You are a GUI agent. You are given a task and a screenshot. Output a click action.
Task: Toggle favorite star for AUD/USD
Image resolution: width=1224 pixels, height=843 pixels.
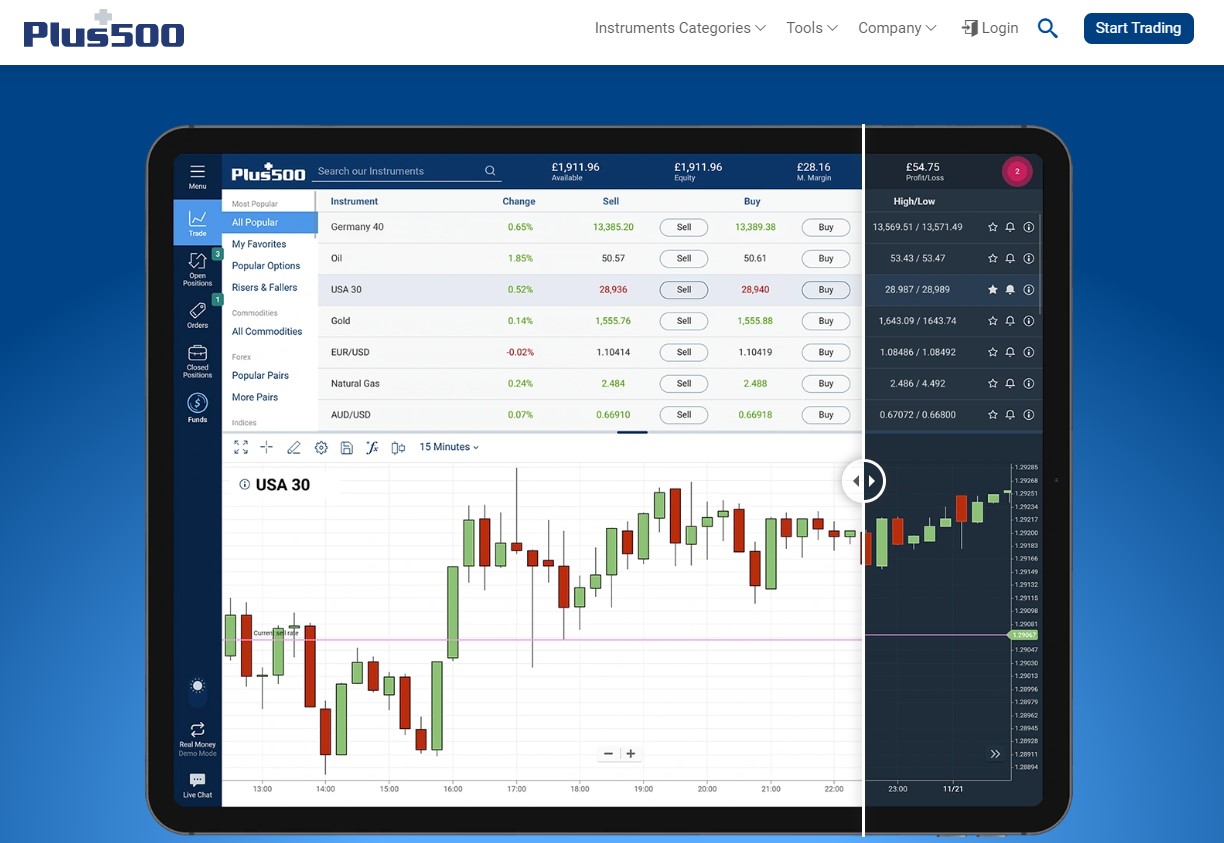click(993, 414)
